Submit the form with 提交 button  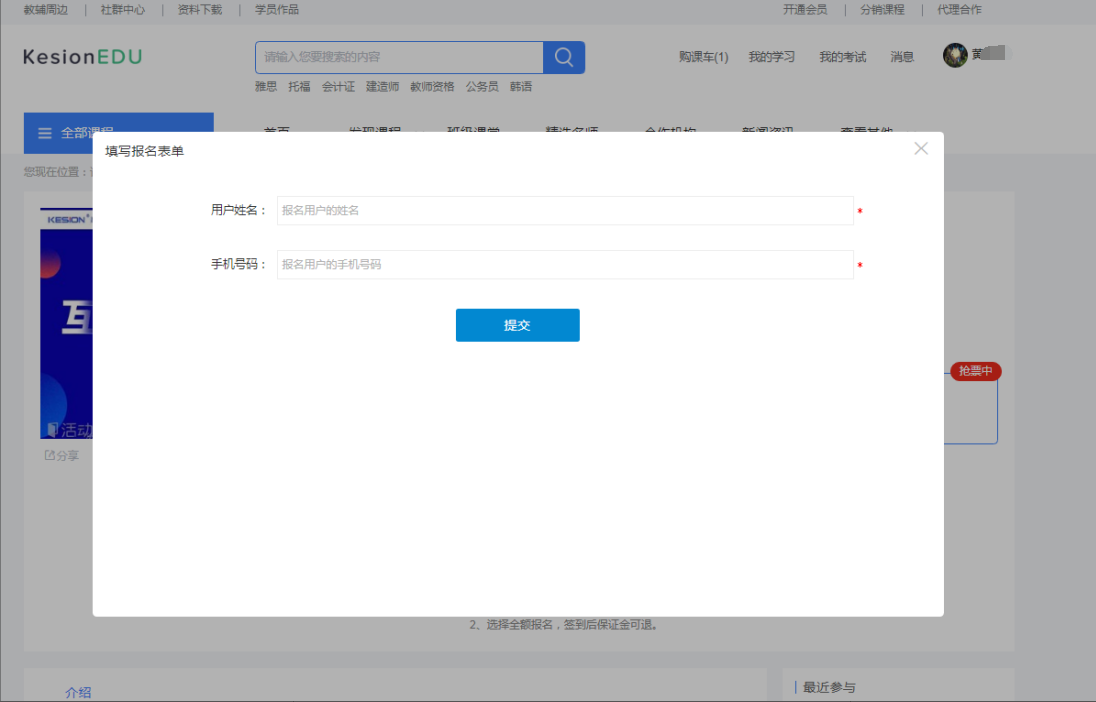tap(517, 325)
